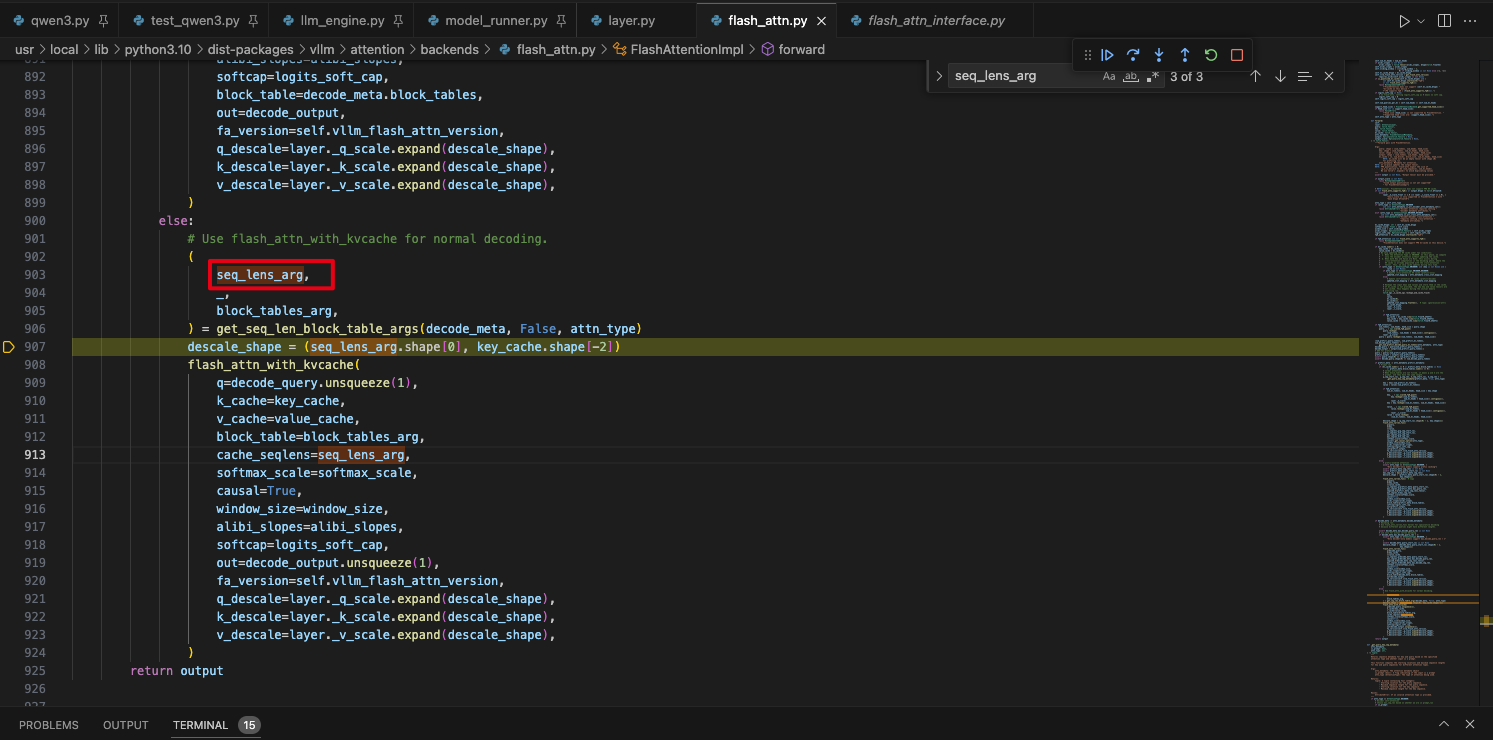Open the Run dropdown arrow at top right
Screen dimensions: 1493x740
[x=1420, y=20]
